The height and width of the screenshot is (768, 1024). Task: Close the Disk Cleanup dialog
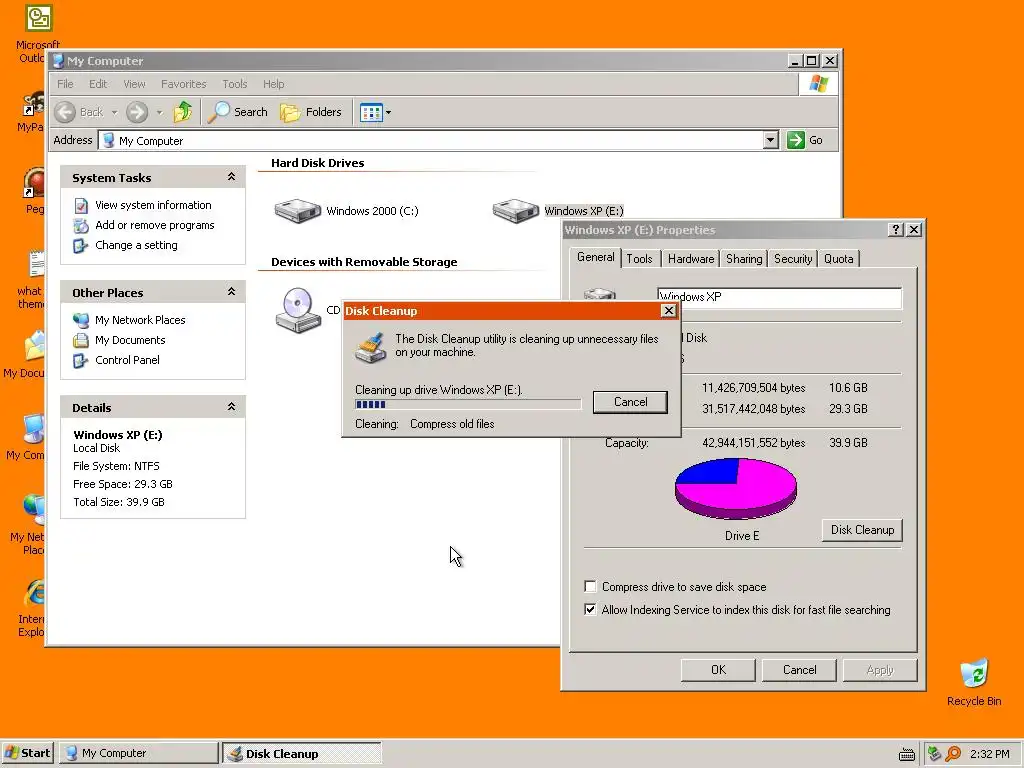[669, 311]
